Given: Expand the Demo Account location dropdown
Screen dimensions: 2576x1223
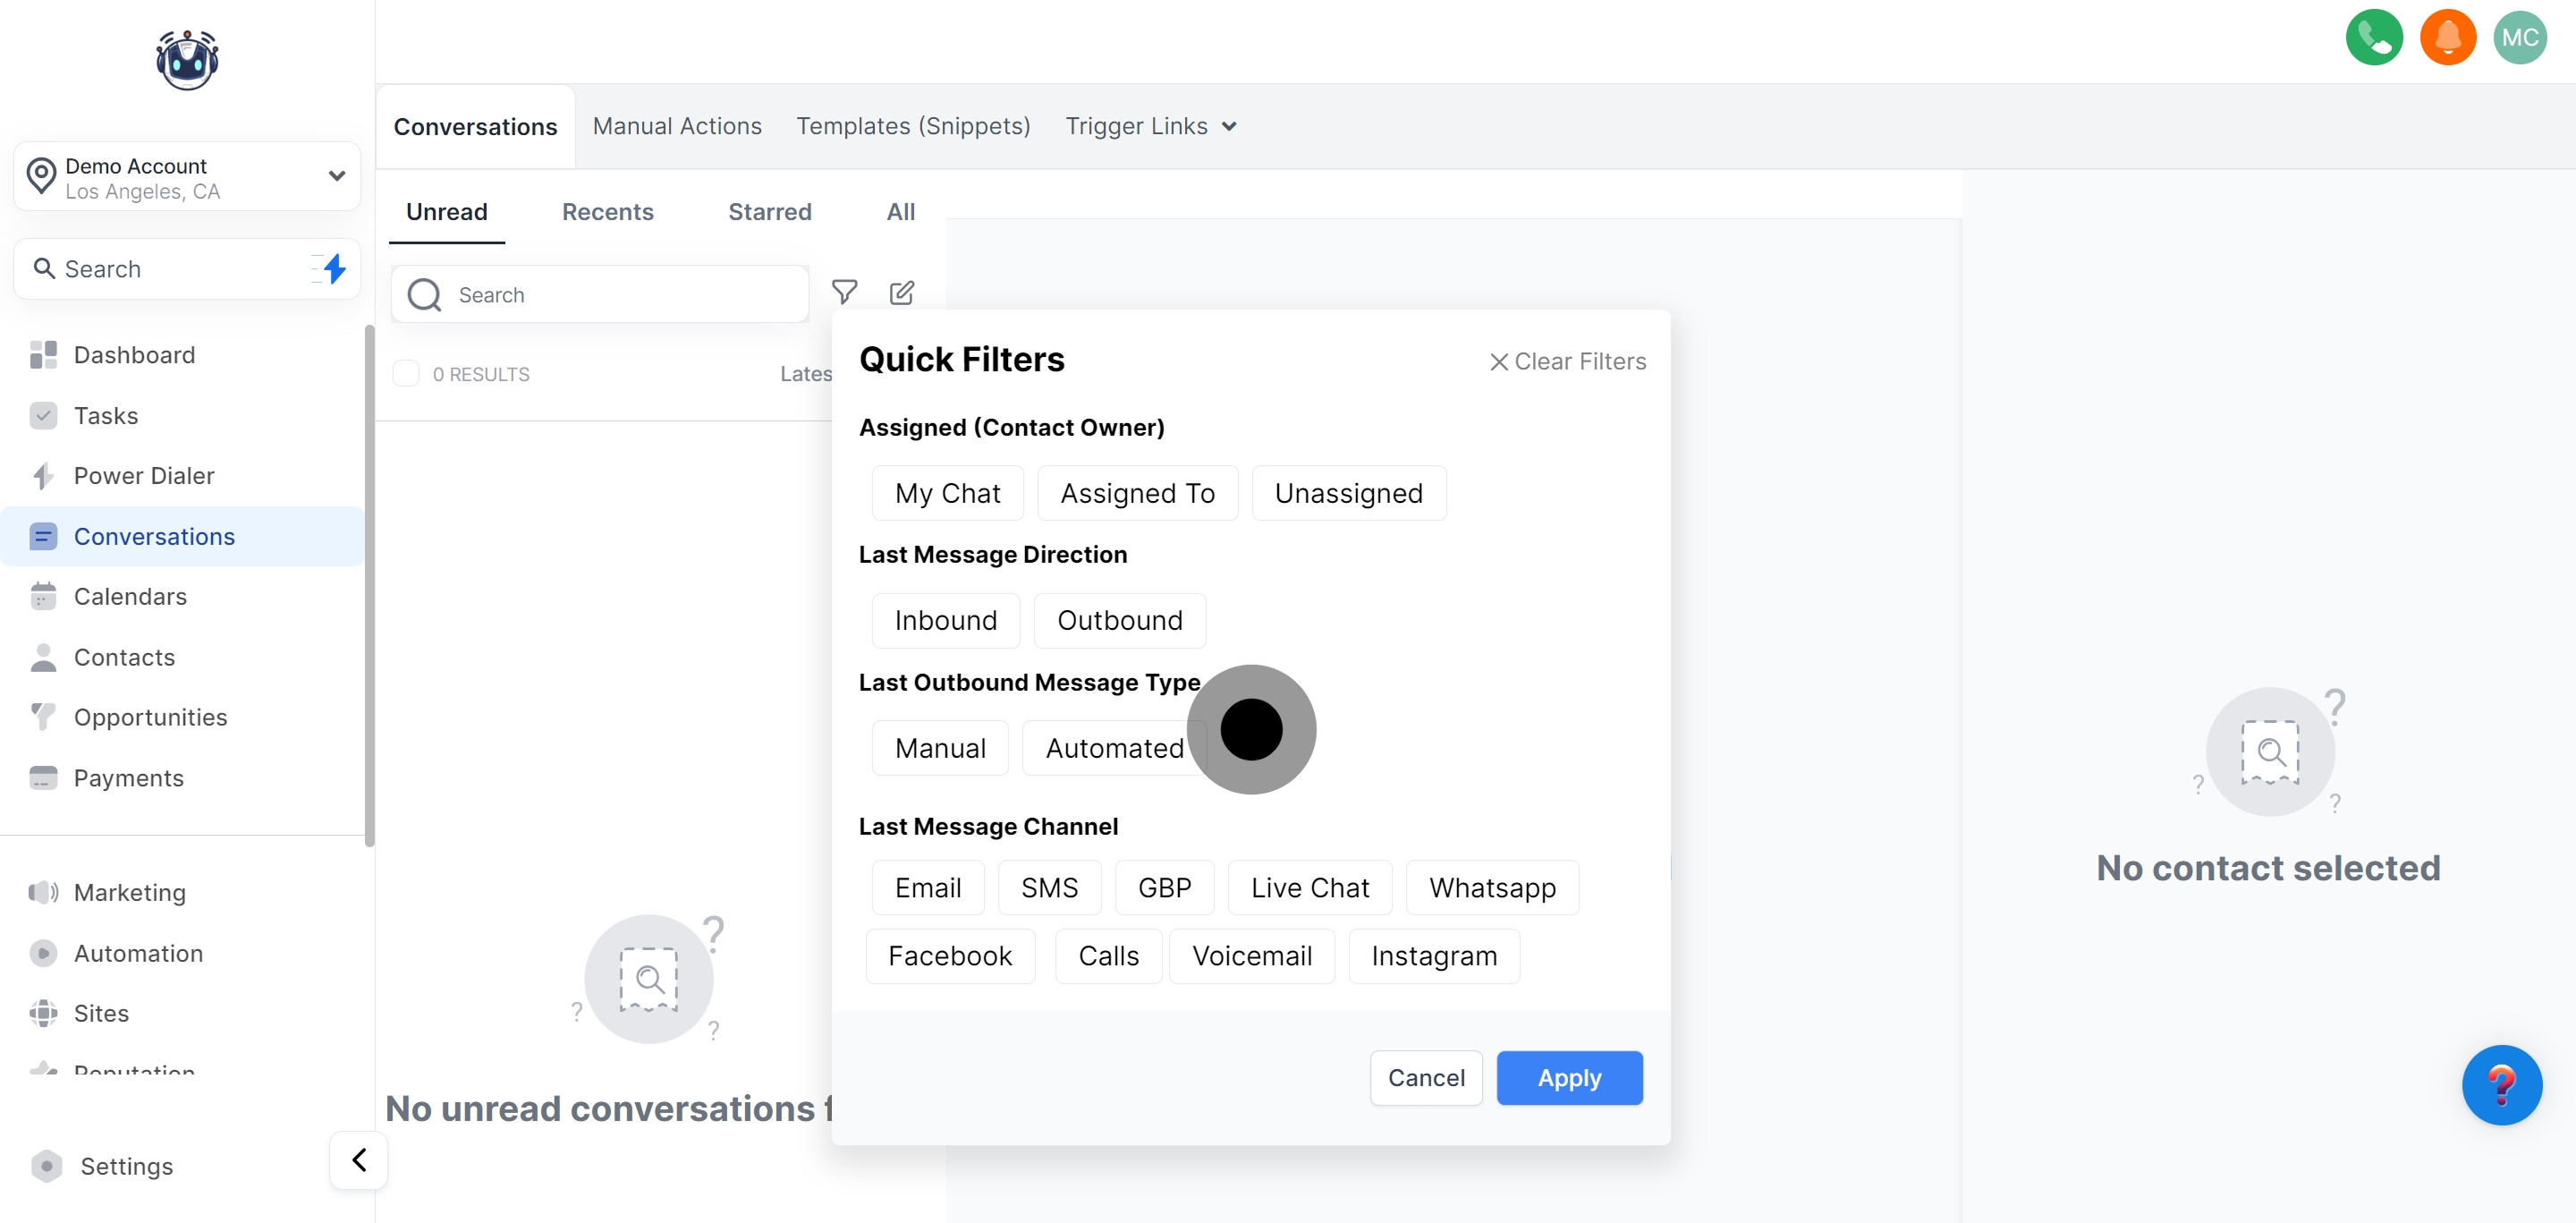Looking at the screenshot, I should (x=336, y=176).
